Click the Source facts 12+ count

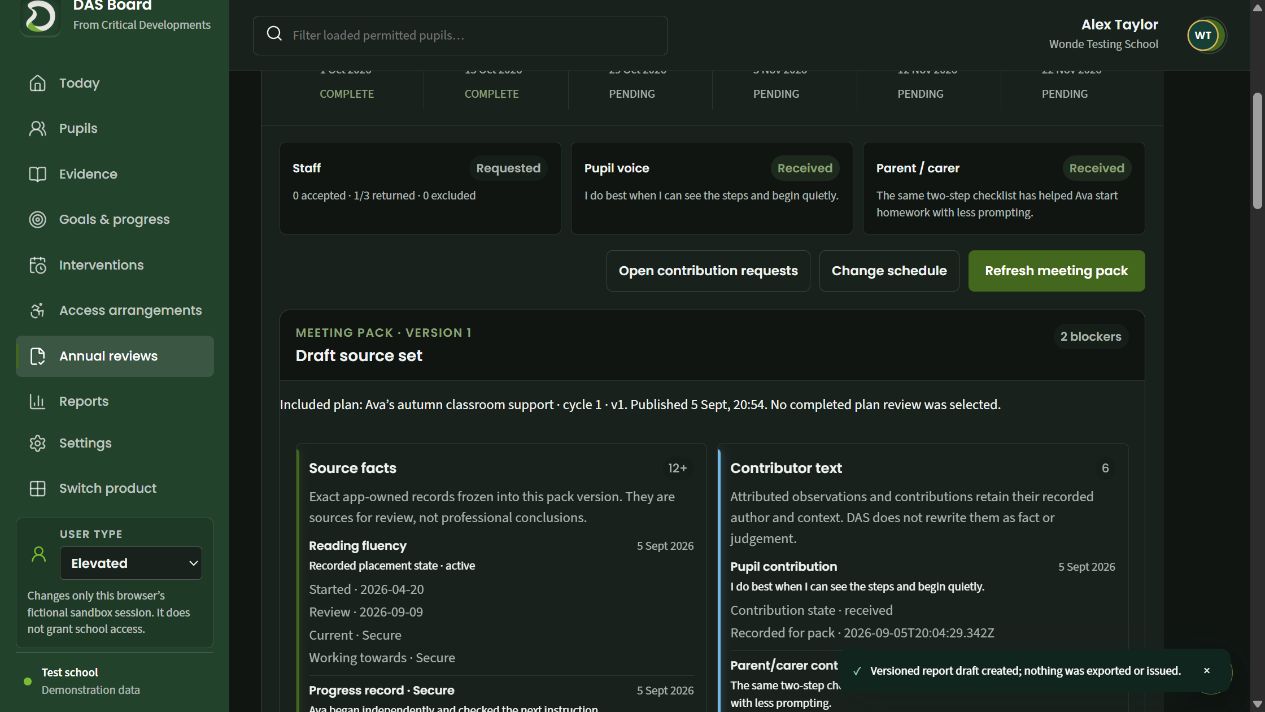tap(678, 468)
